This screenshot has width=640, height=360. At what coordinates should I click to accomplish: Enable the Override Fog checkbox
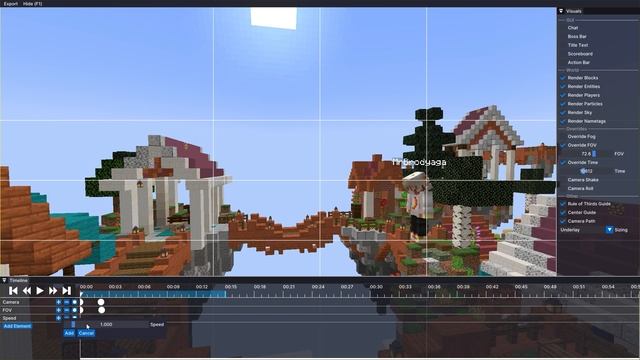pyautogui.click(x=562, y=136)
